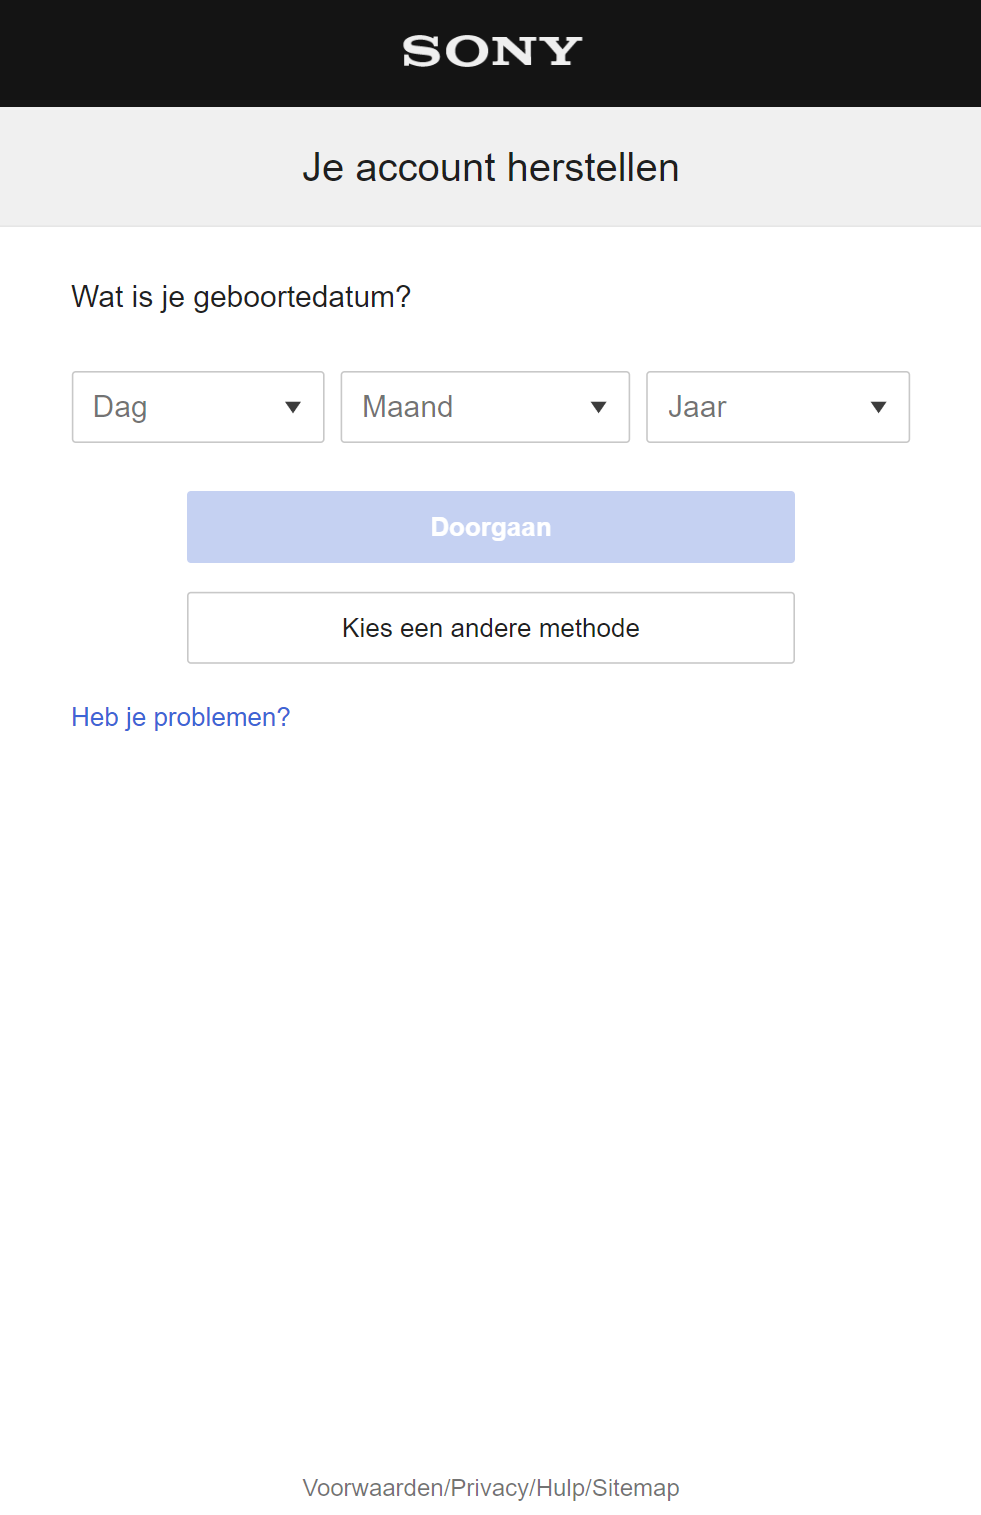The height and width of the screenshot is (1515, 981).
Task: Click the black header bar beside the logo
Action: pos(200,52)
